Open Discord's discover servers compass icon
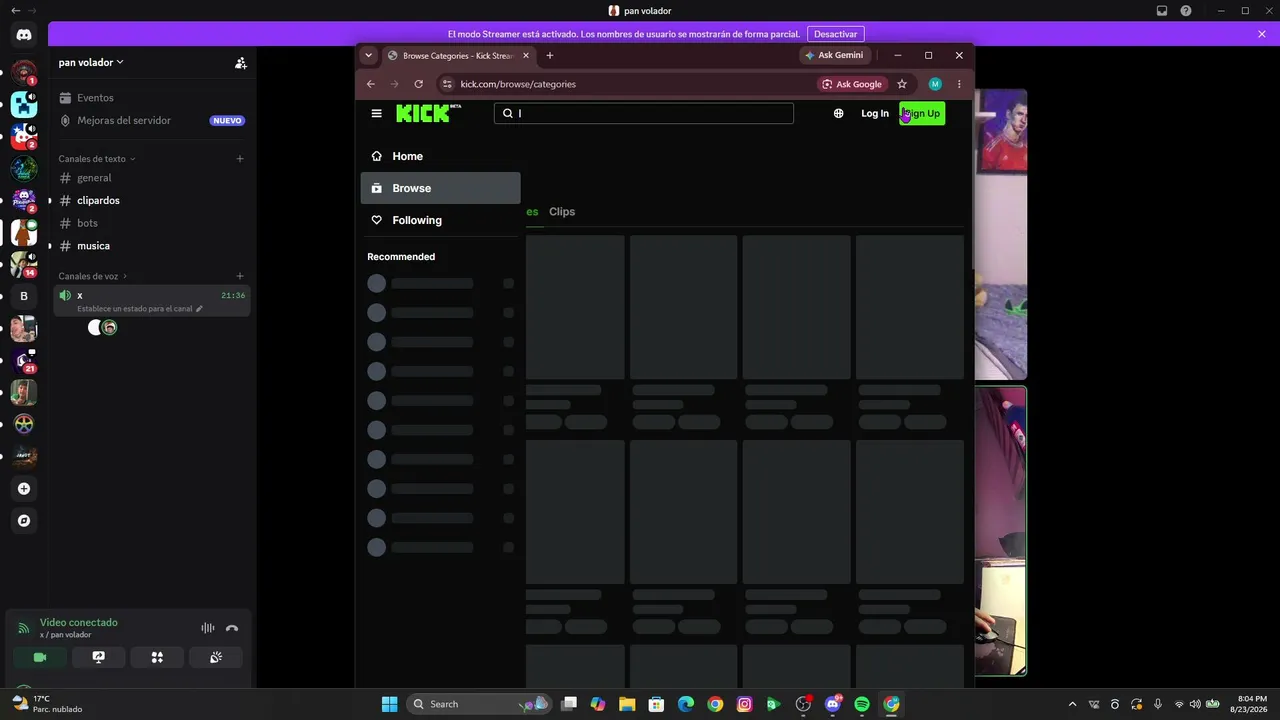1280x720 pixels. (x=24, y=521)
